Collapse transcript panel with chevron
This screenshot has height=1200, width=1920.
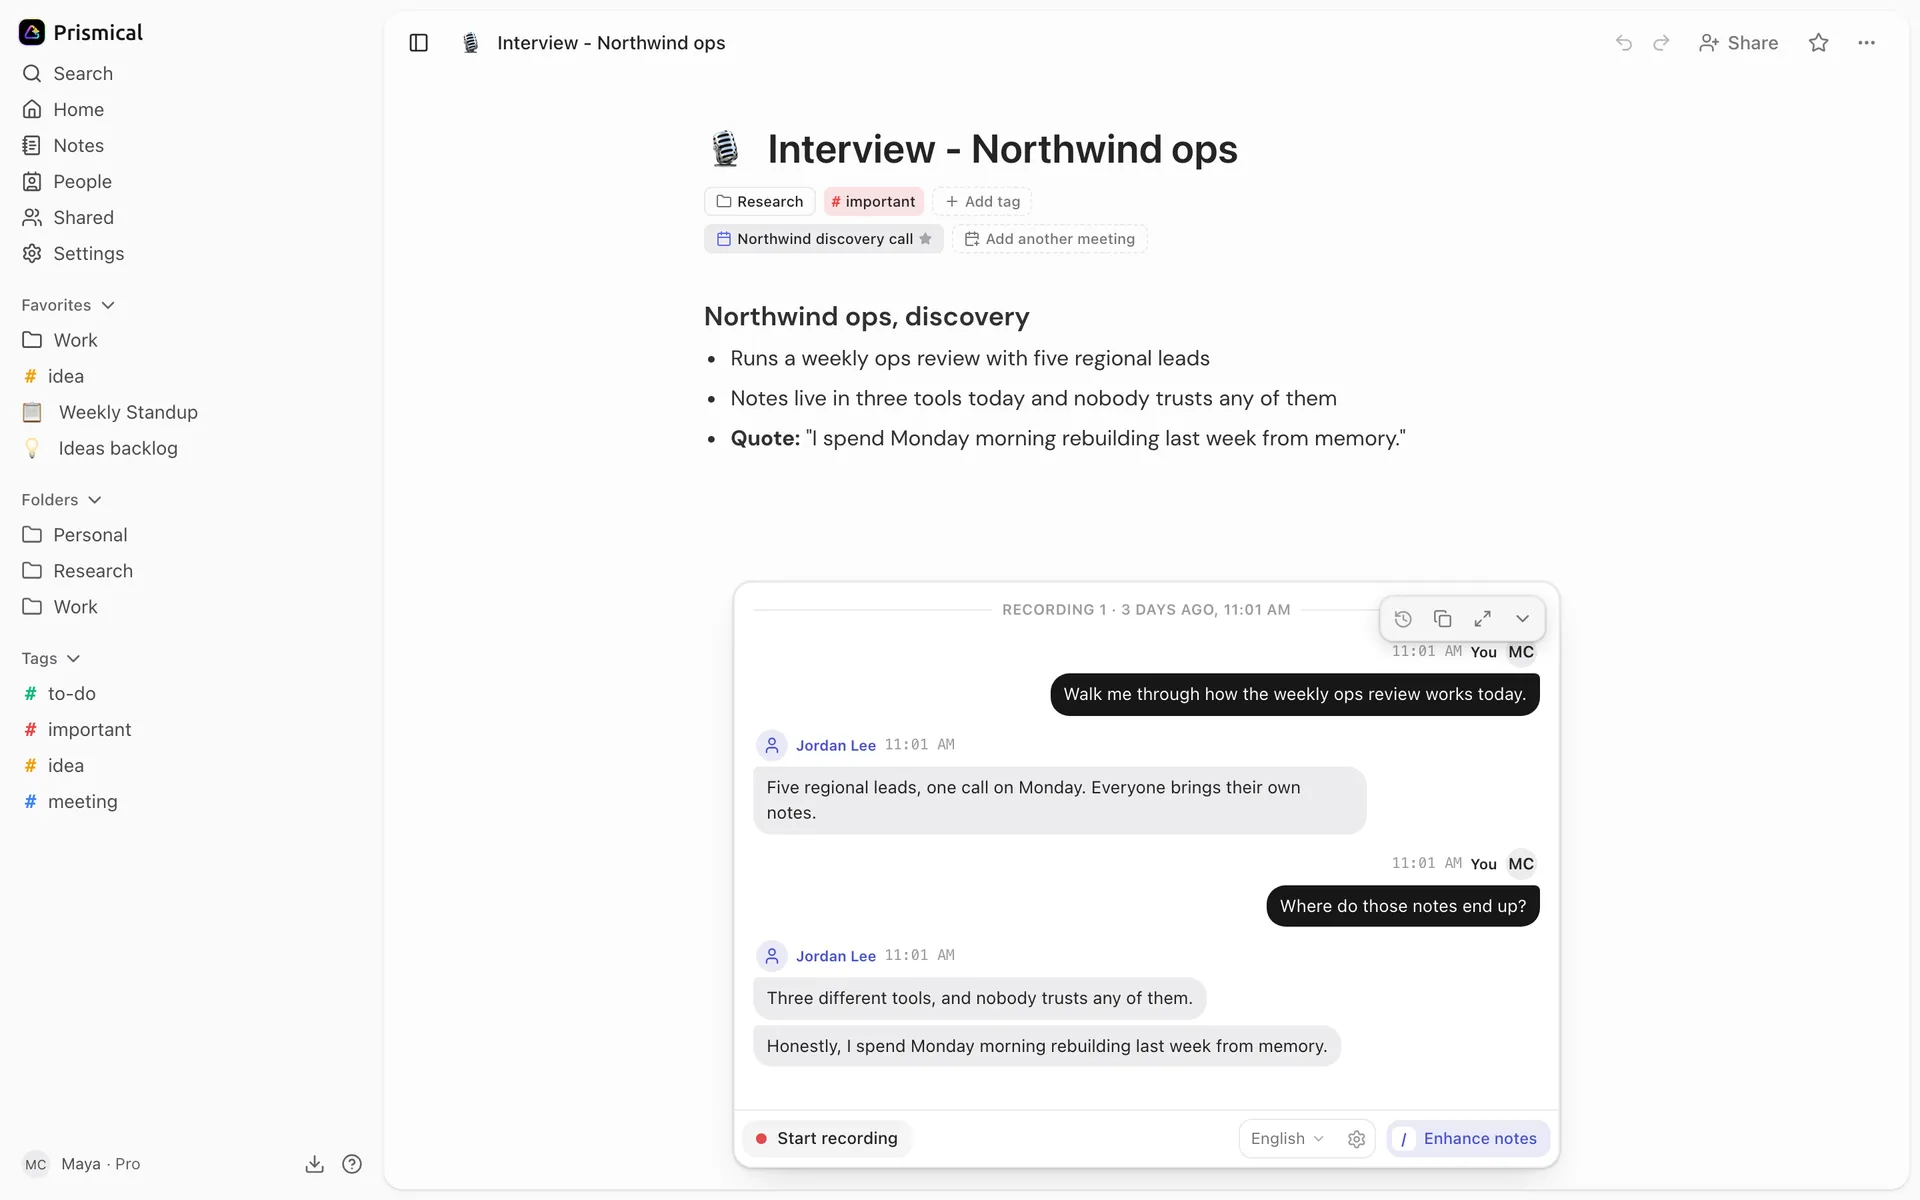pos(1523,619)
